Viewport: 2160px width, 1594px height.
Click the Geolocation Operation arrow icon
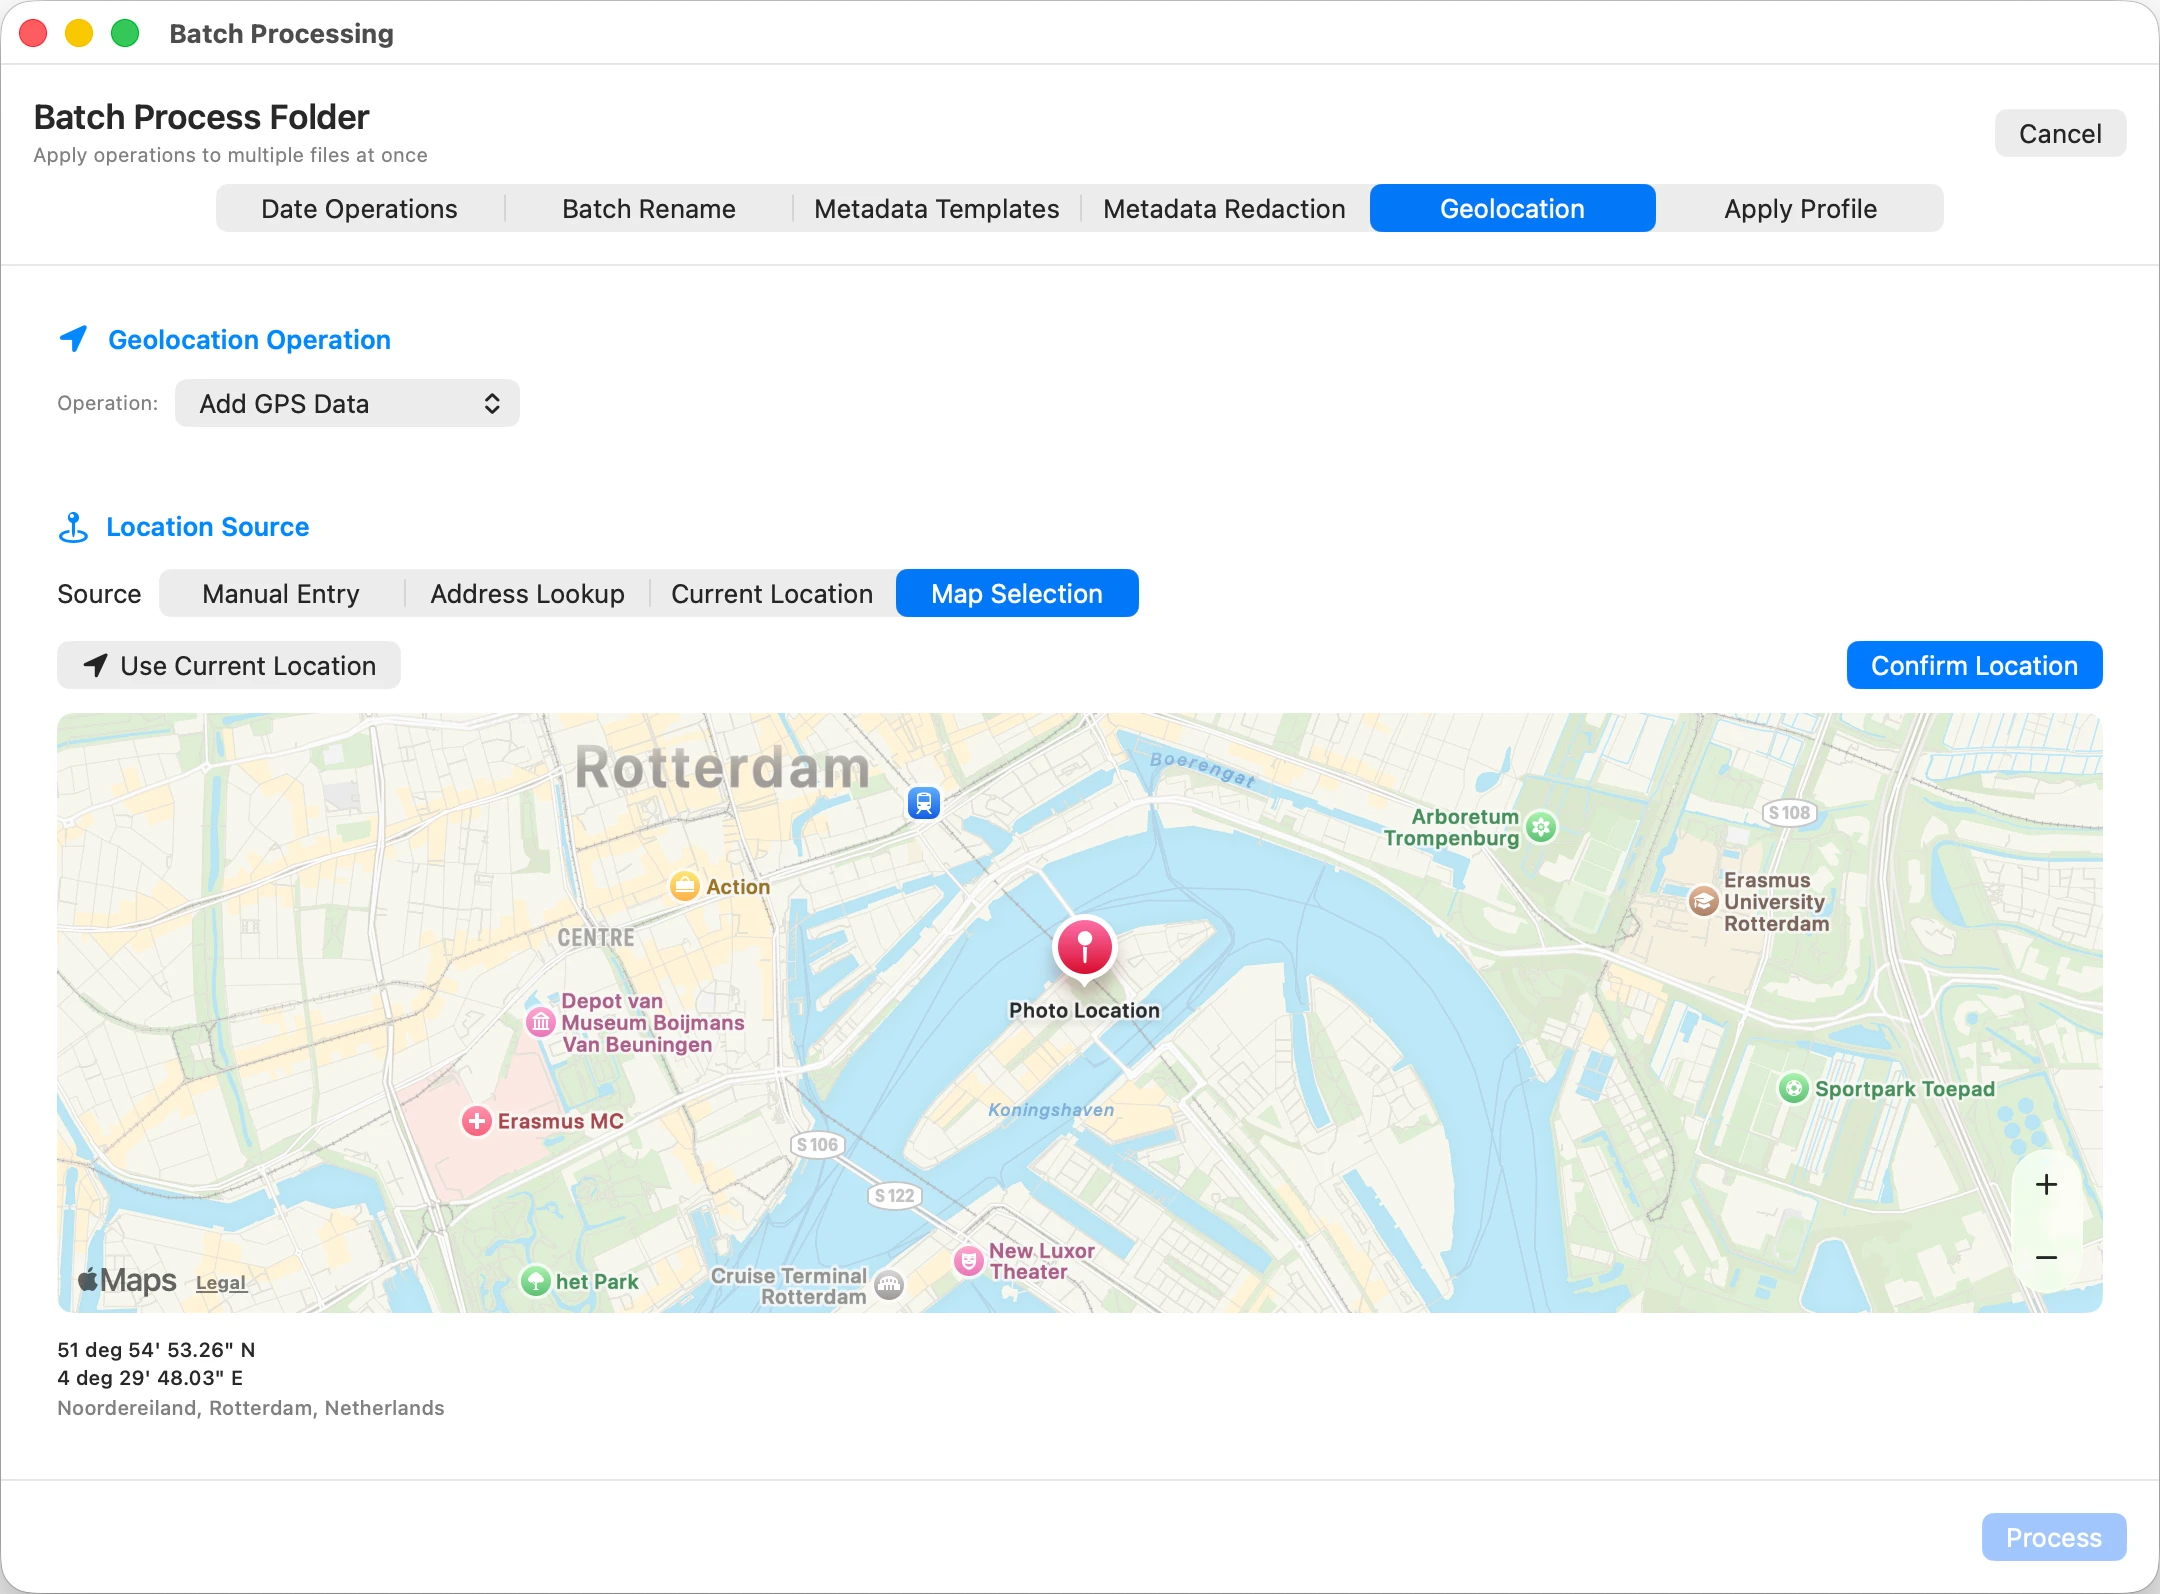click(74, 339)
